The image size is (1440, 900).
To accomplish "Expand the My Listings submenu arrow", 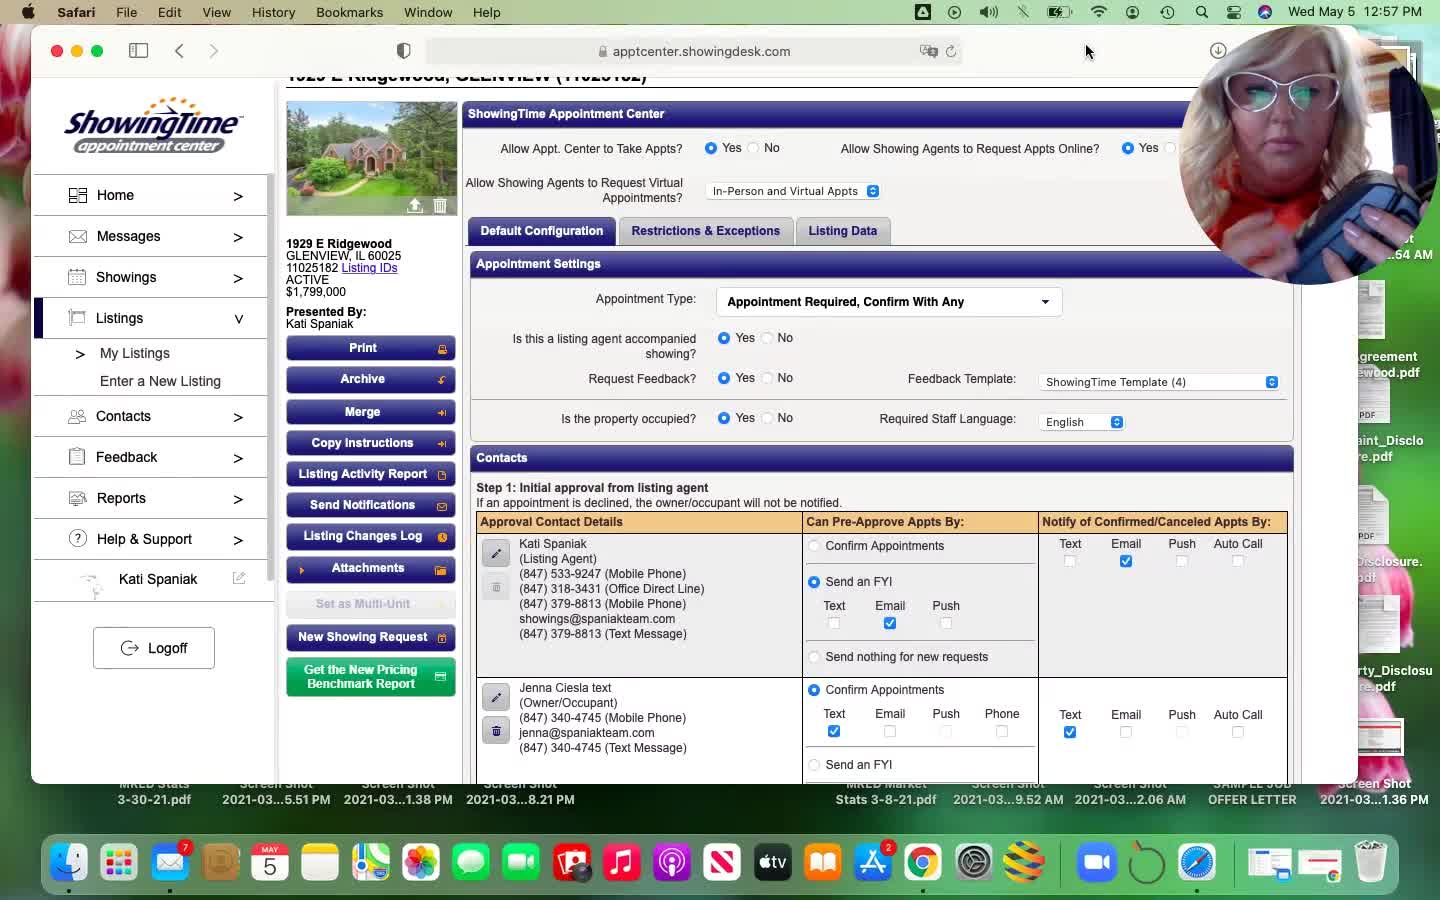I will coord(80,354).
